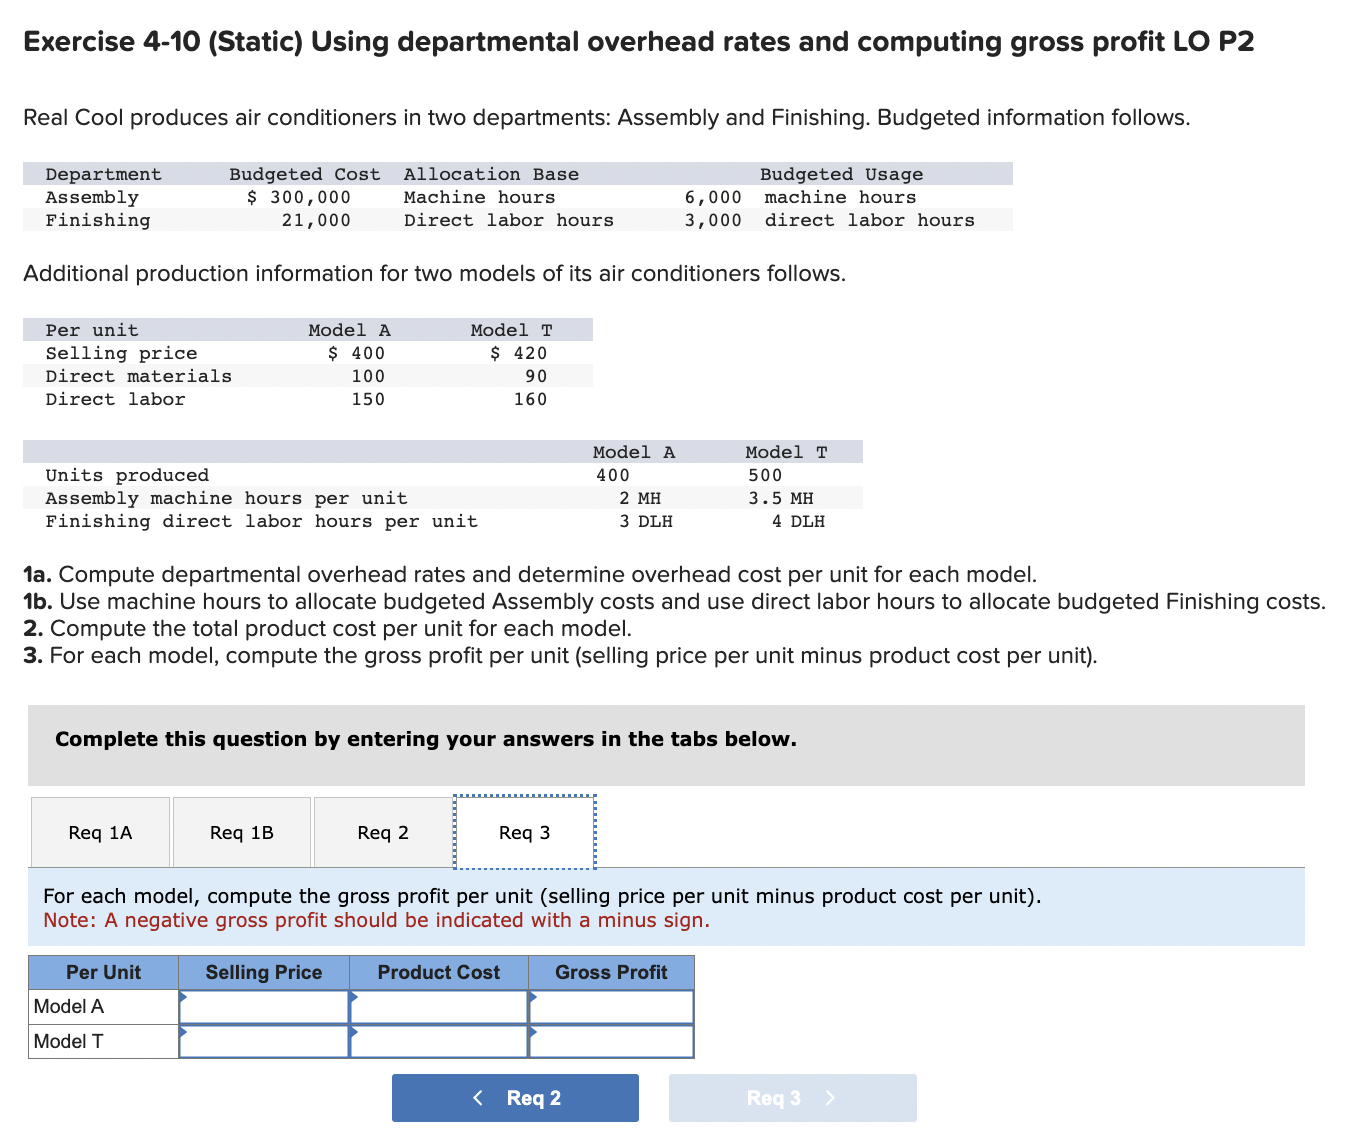This screenshot has width=1352, height=1142.
Task: Click the Per Unit column header
Action: click(x=104, y=972)
